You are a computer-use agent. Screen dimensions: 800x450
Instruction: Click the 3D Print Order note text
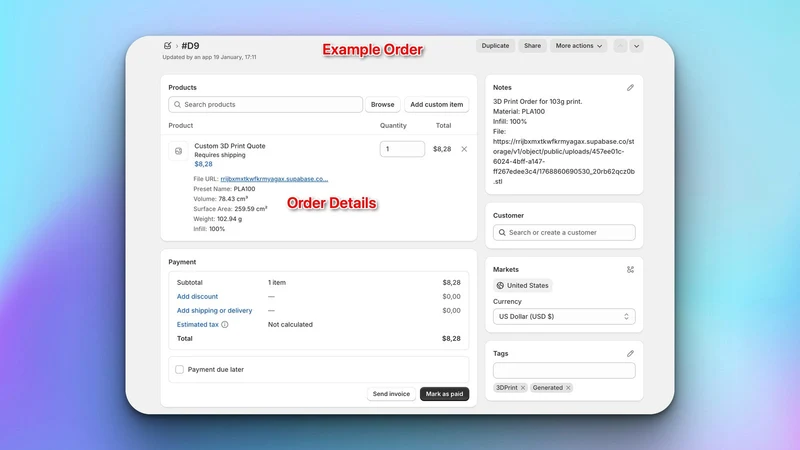click(x=537, y=102)
